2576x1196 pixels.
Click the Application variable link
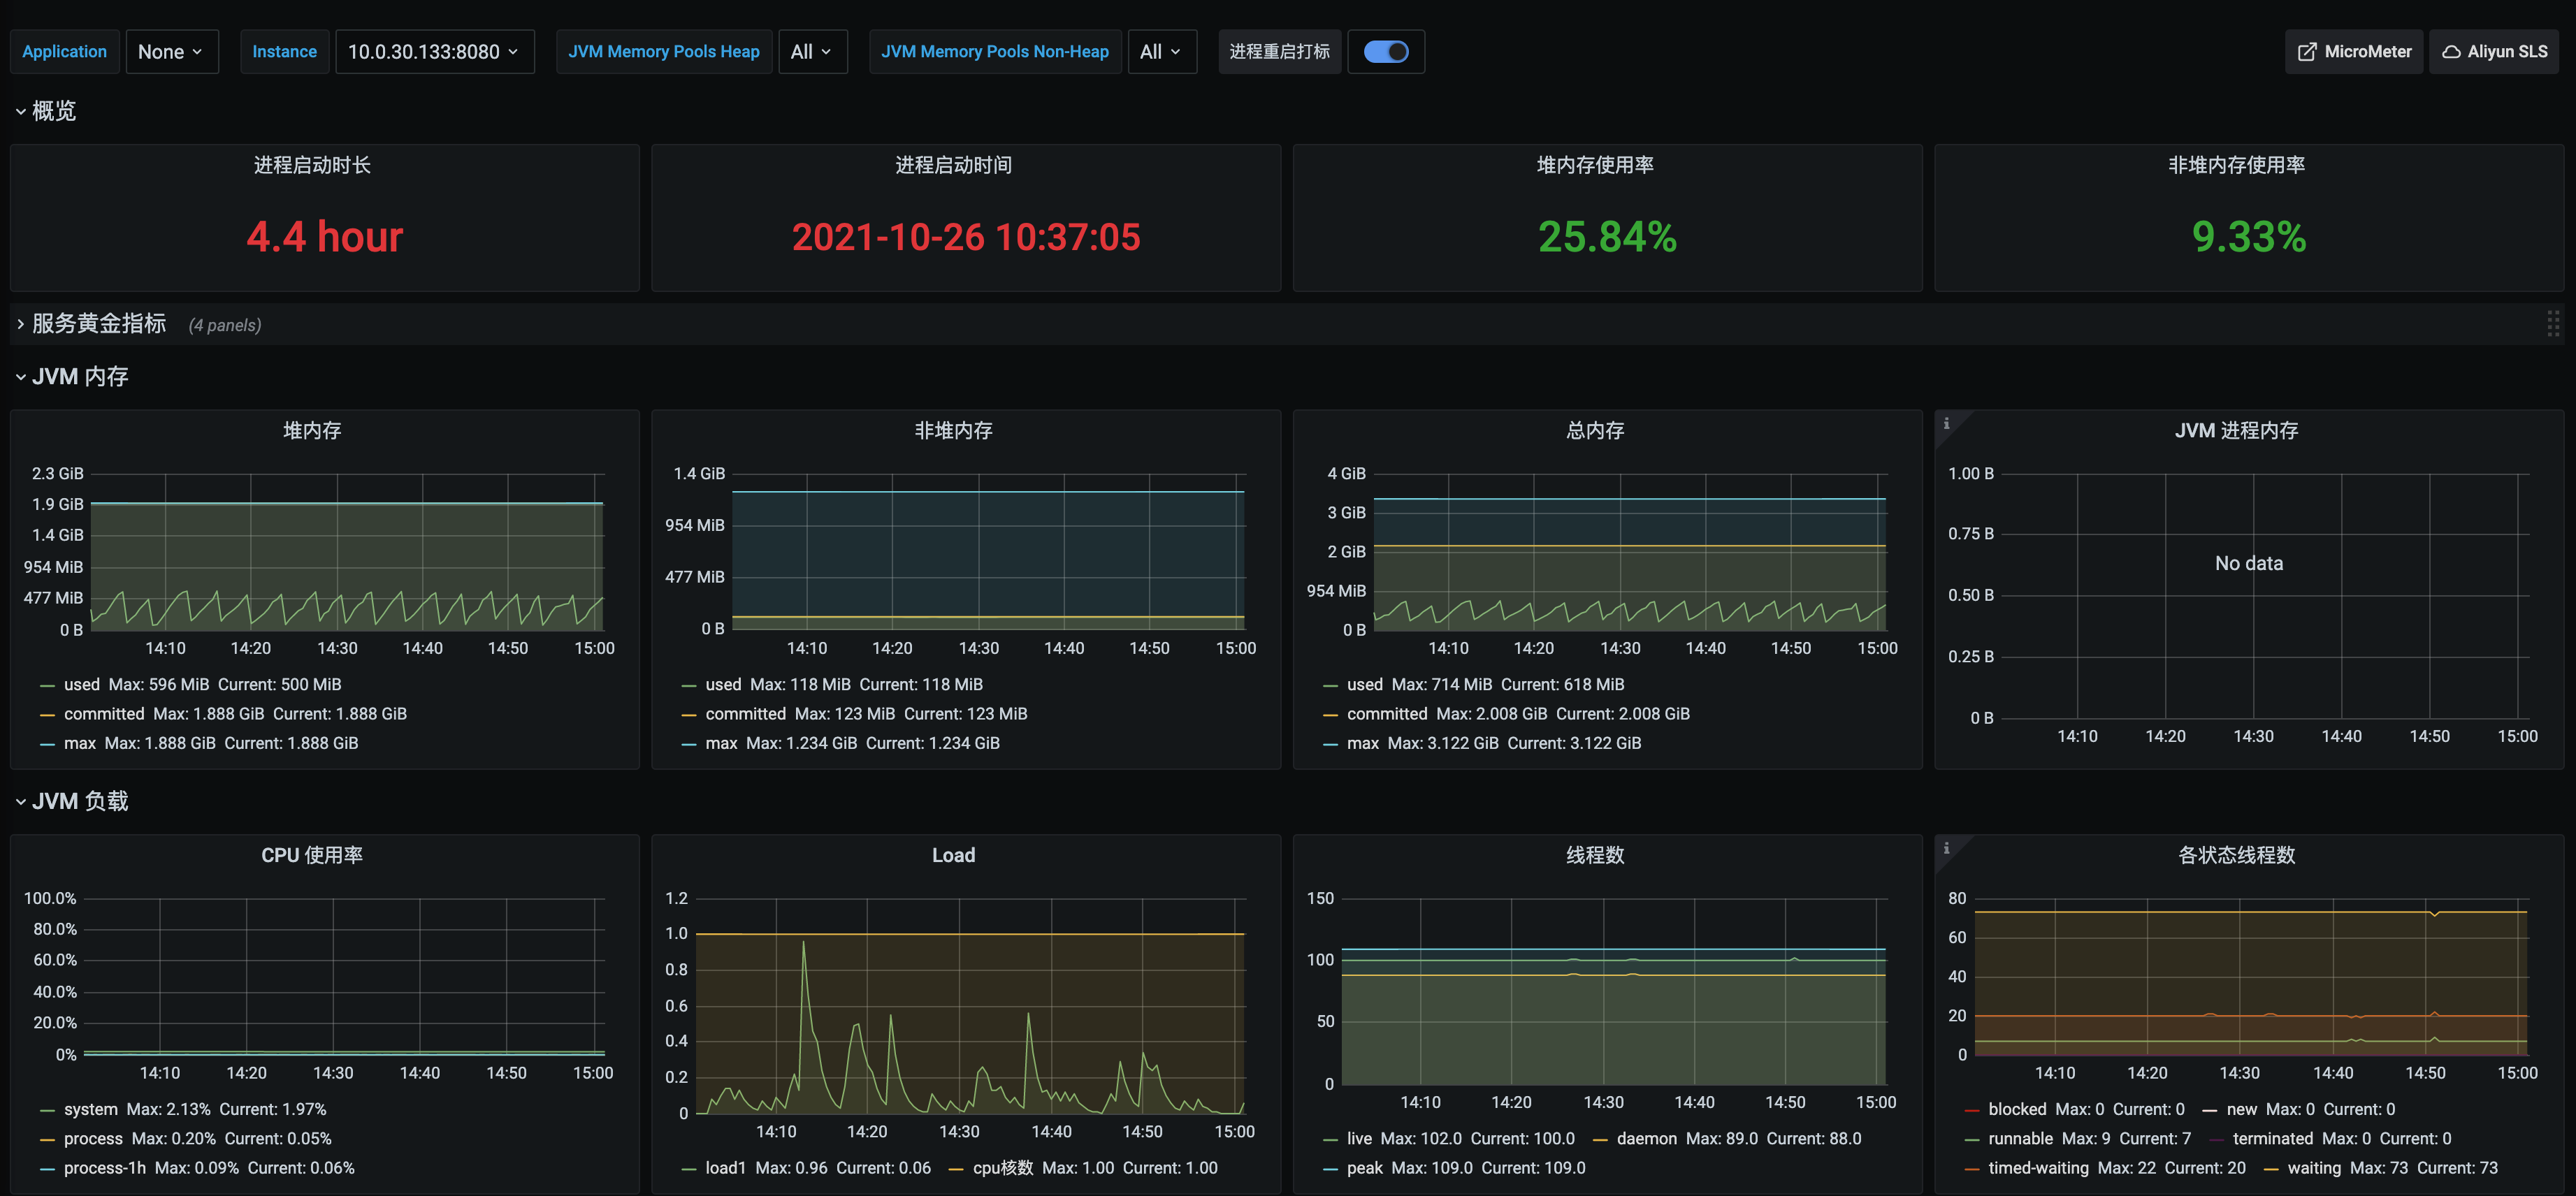tap(64, 51)
